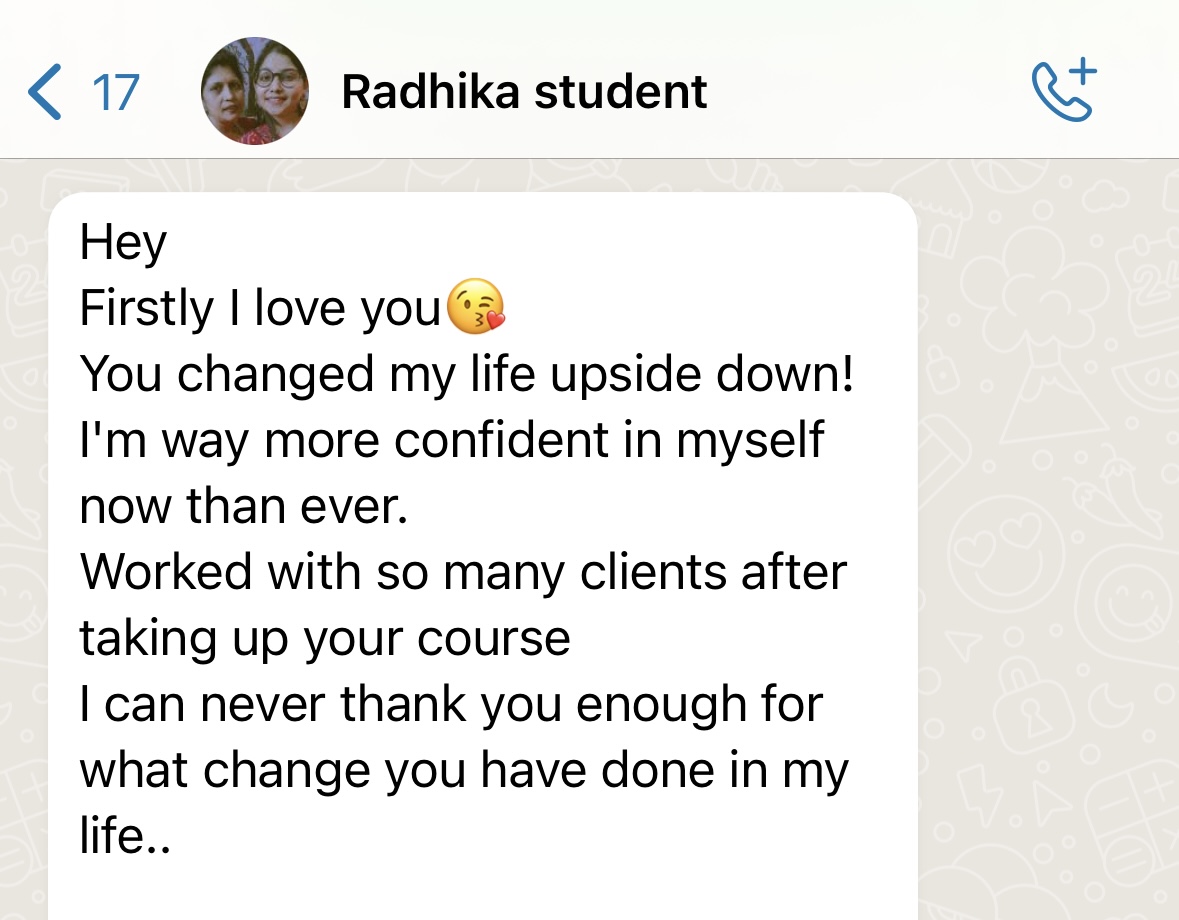Open Radhika's profile picture
The image size is (1179, 920).
pyautogui.click(x=255, y=92)
